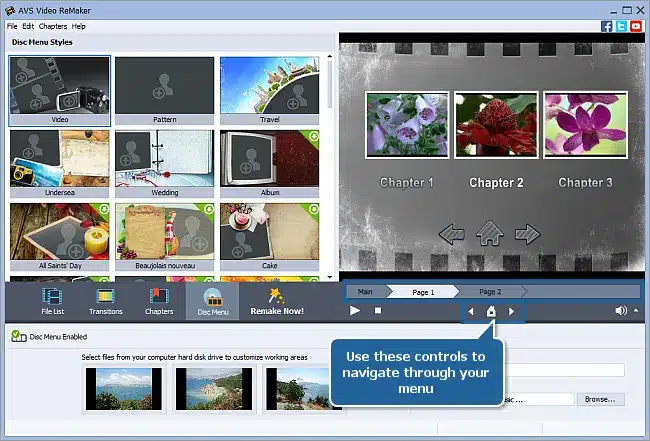650x441 pixels.
Task: Start conversion with Remake Now!
Action: point(277,301)
